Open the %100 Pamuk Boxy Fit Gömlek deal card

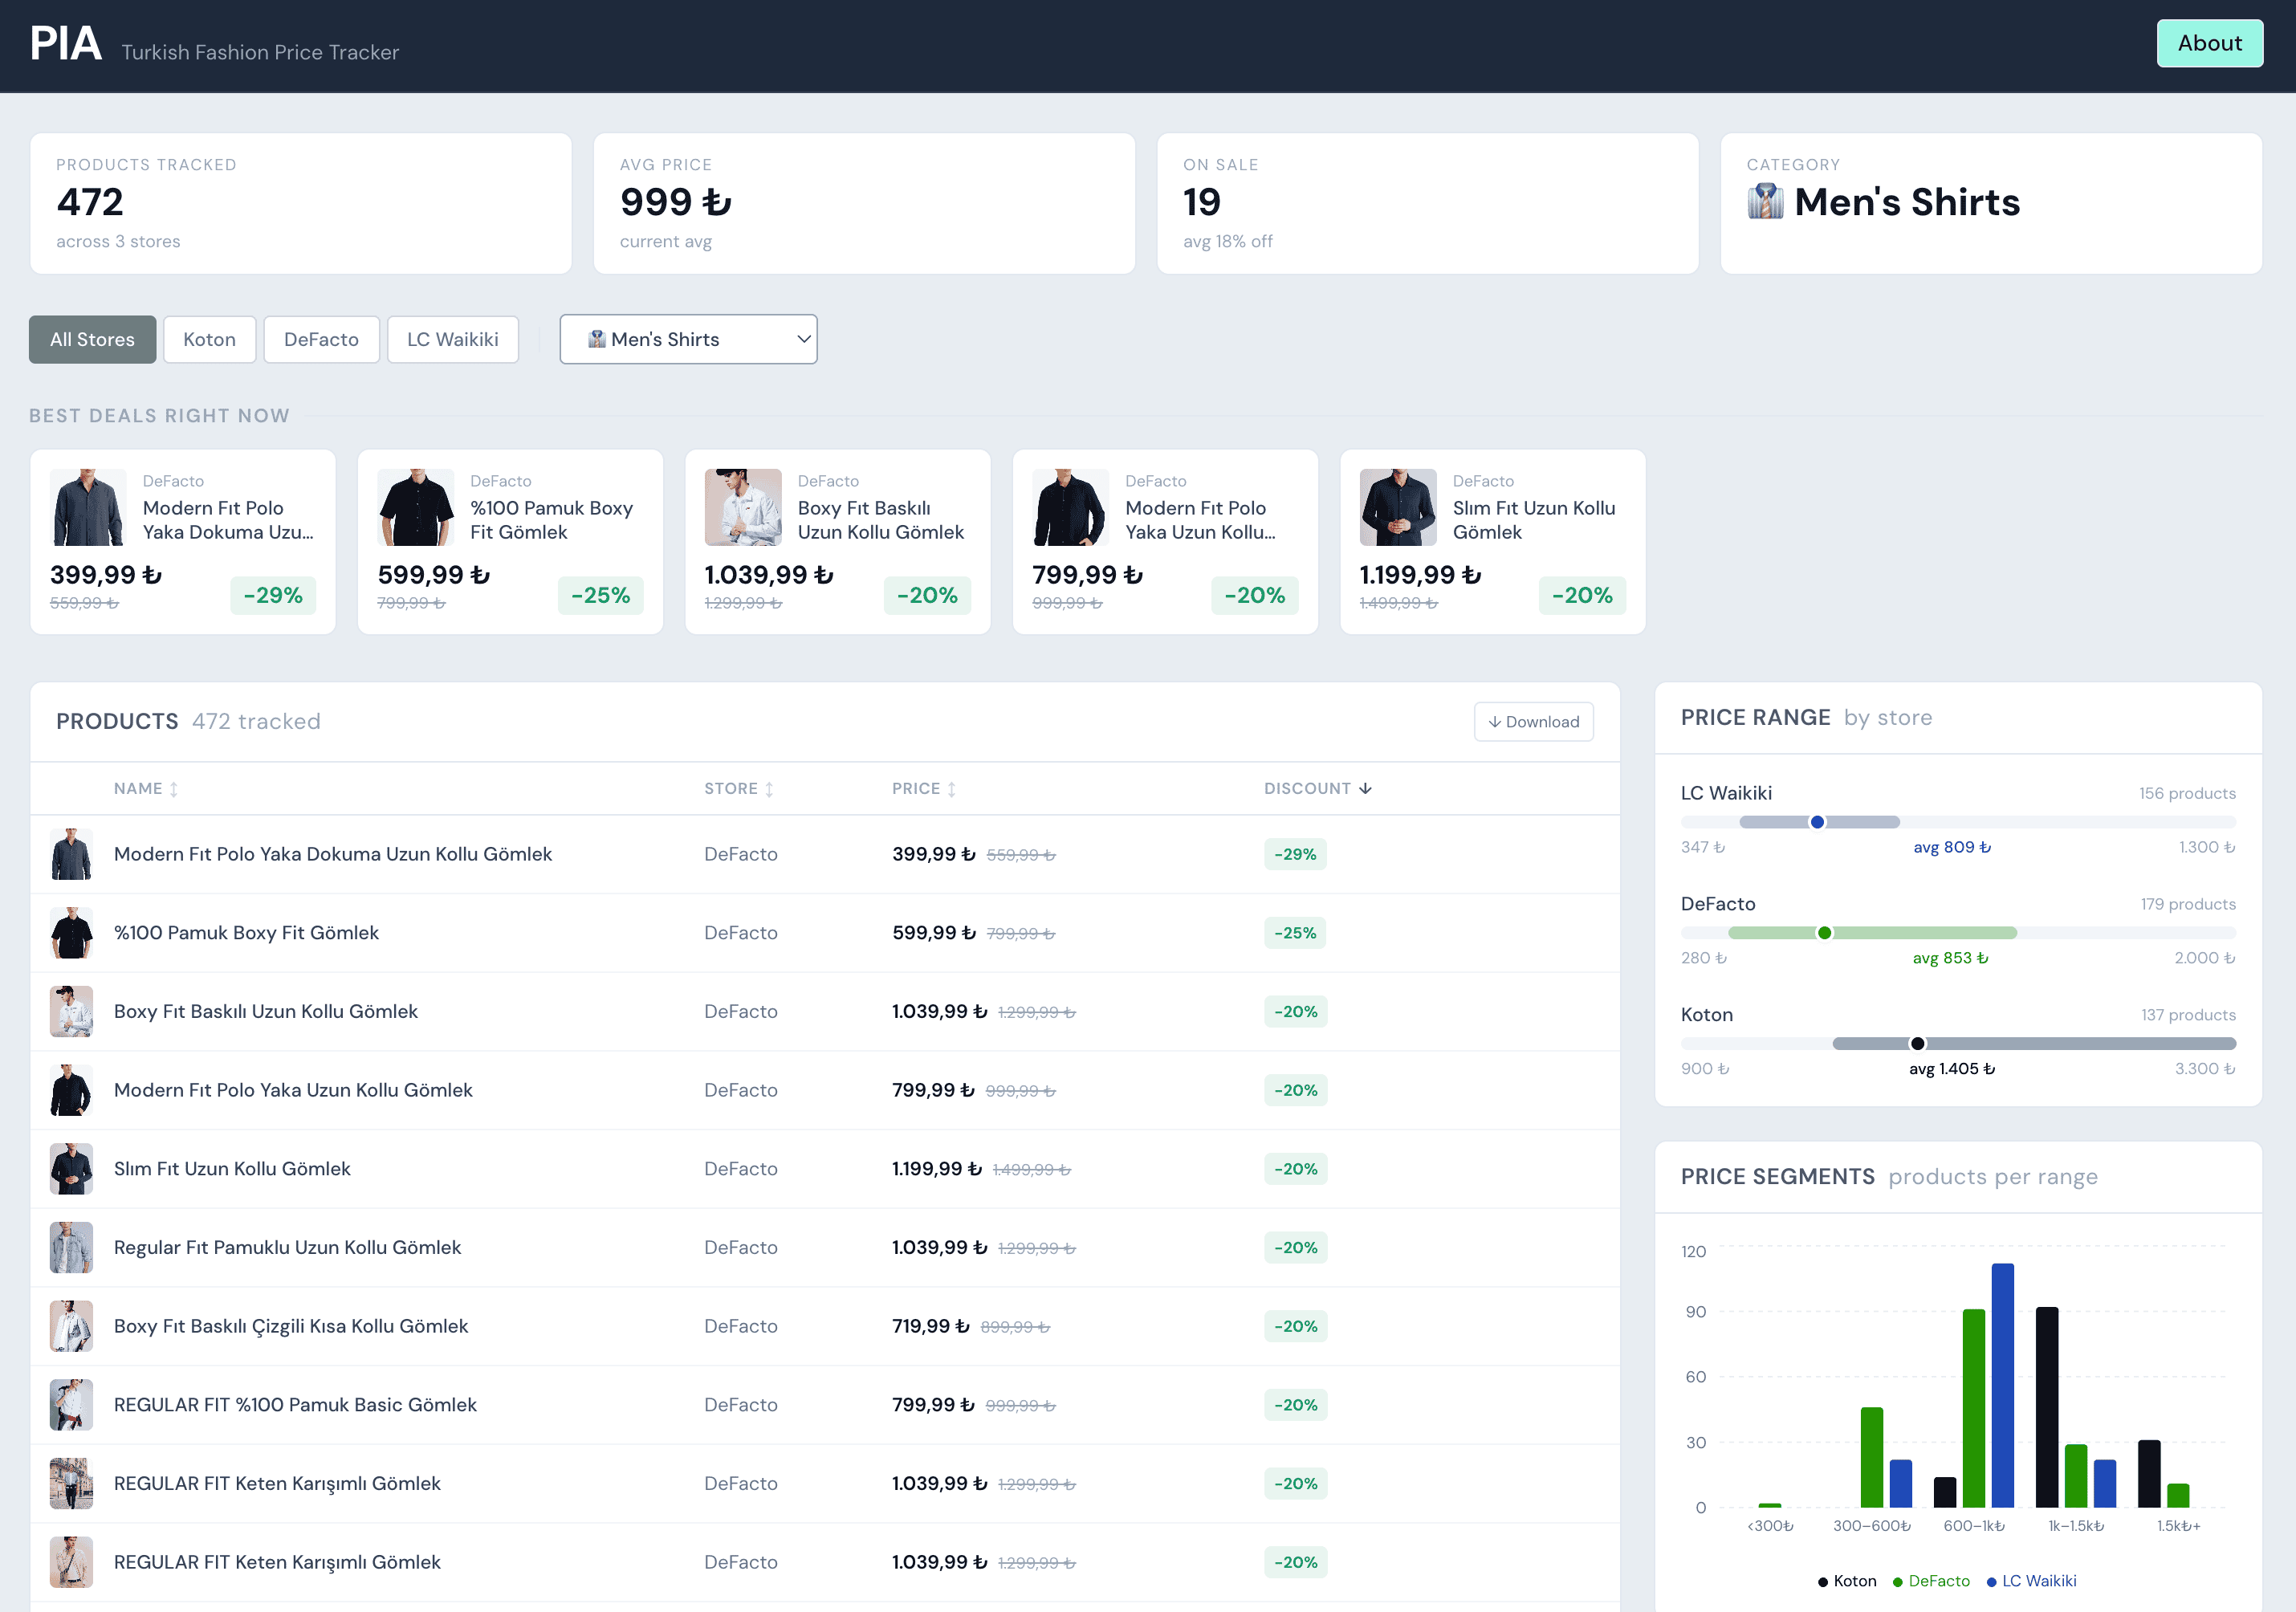coord(510,541)
